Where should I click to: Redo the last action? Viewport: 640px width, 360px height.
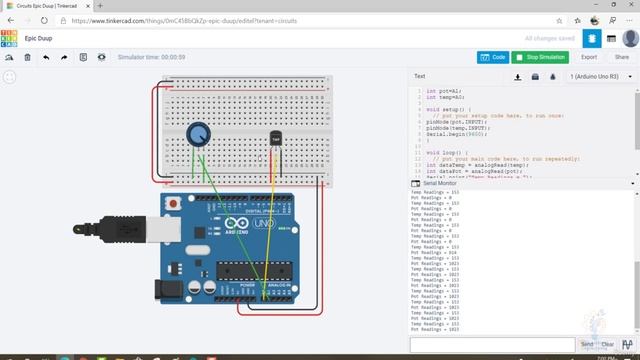point(64,58)
